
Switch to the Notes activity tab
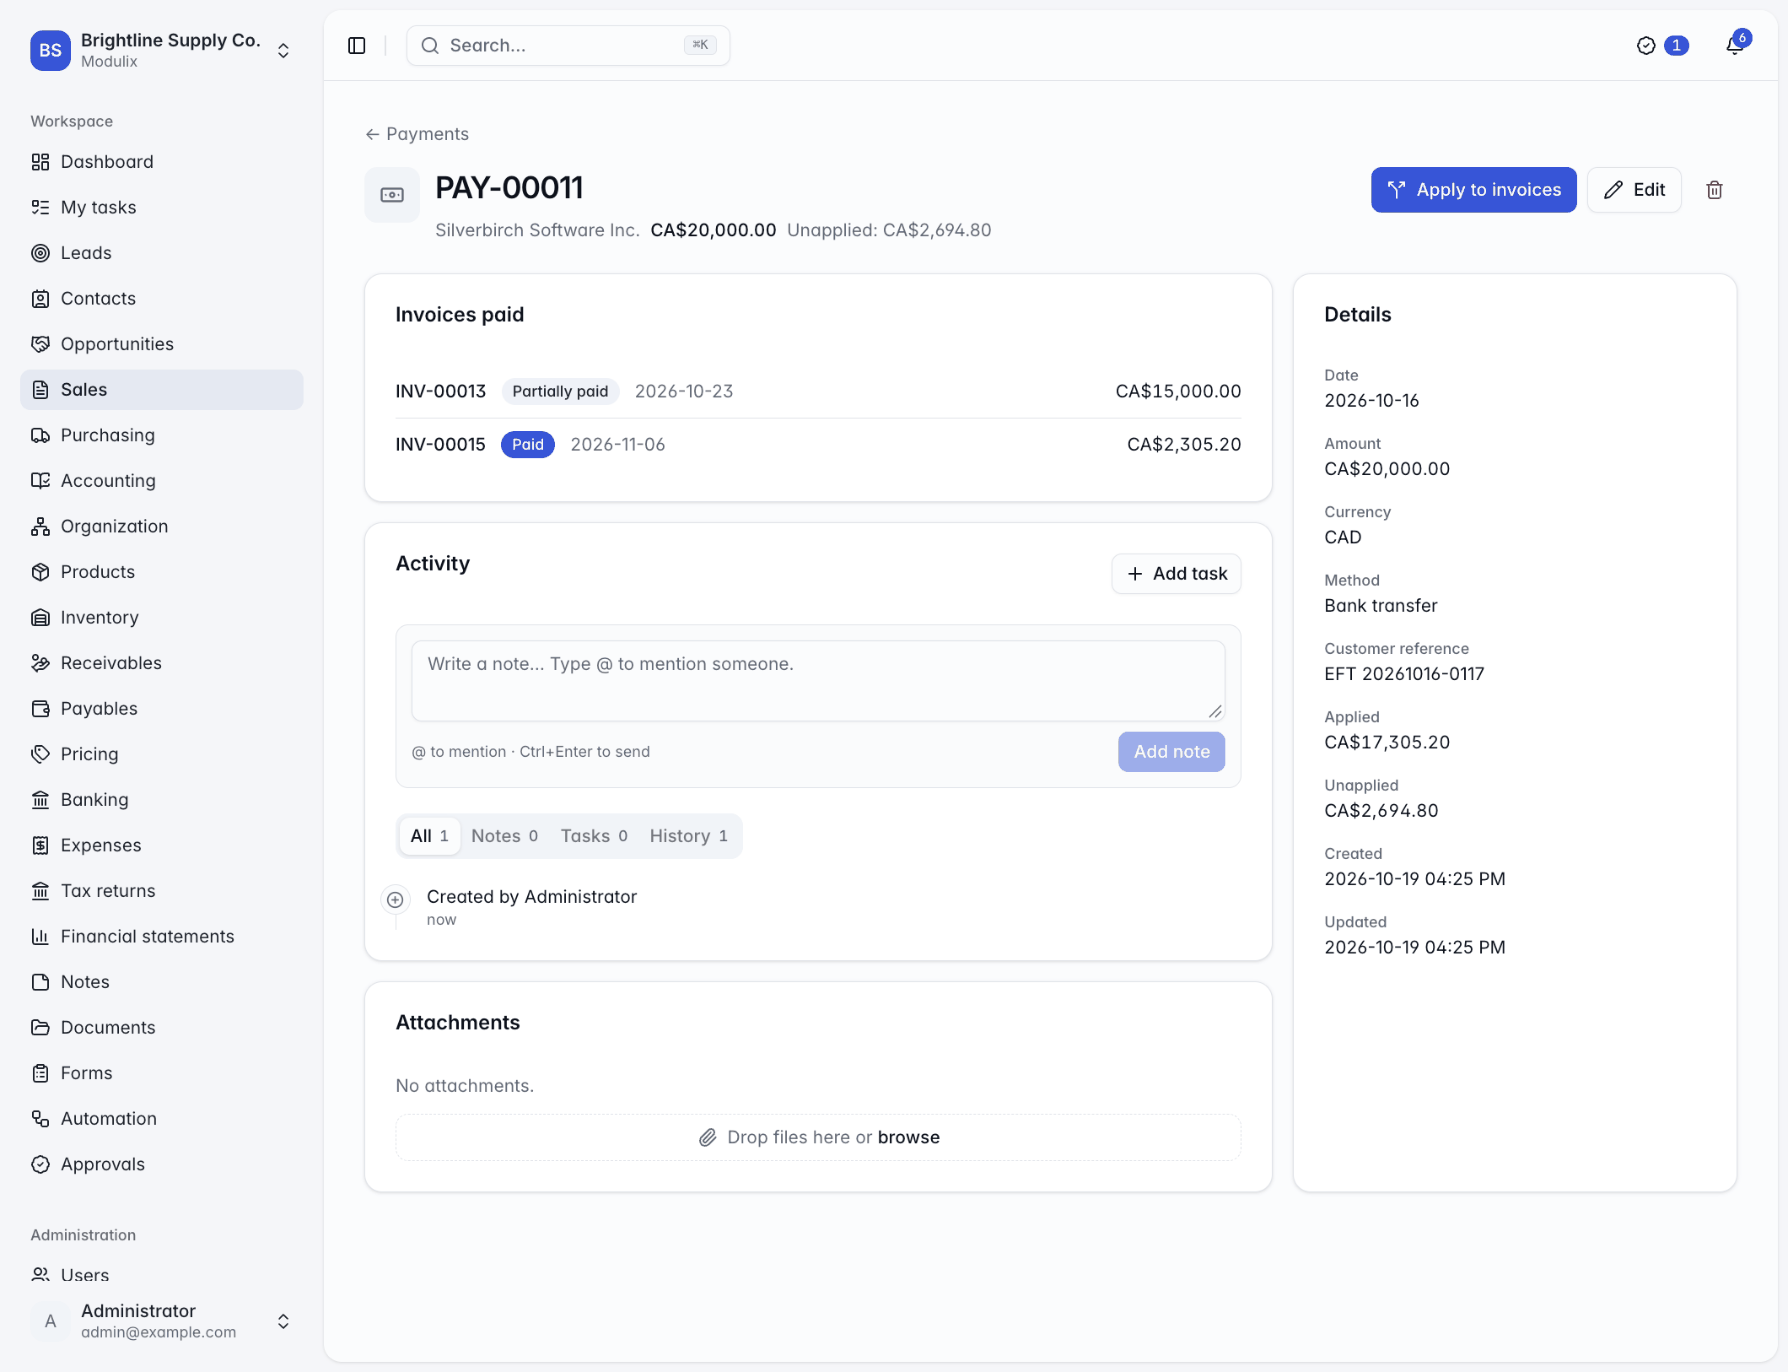coord(504,836)
